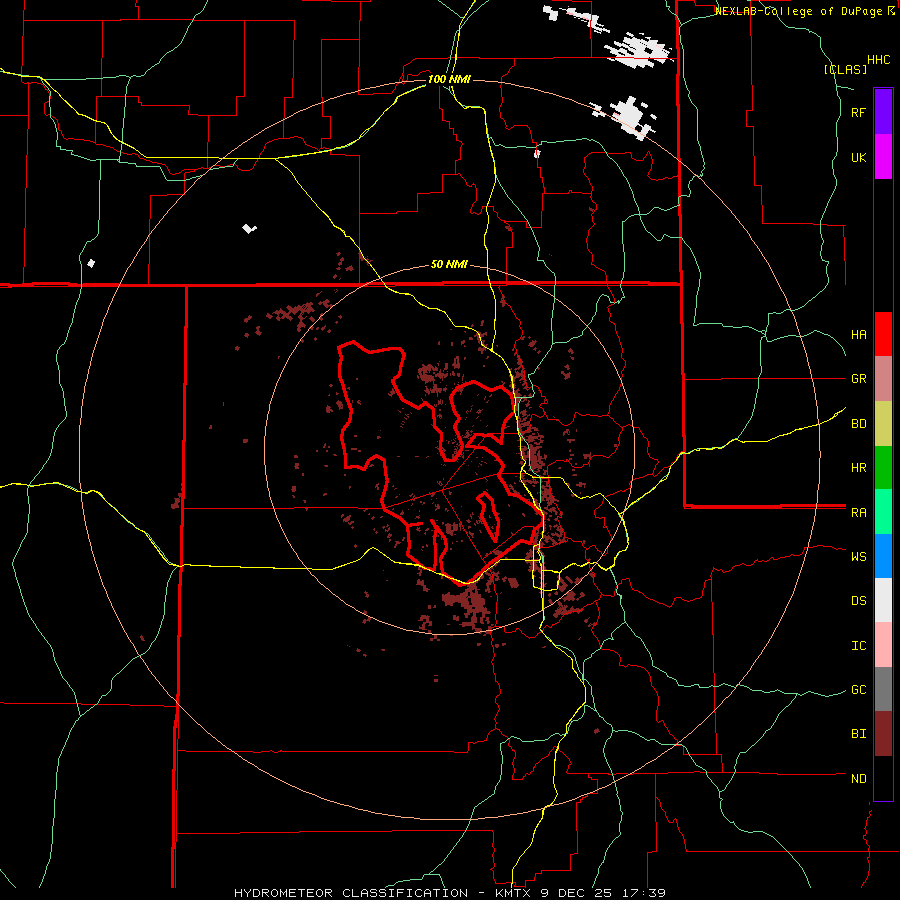900x900 pixels.
Task: Click the RA legend label
Action: point(858,513)
